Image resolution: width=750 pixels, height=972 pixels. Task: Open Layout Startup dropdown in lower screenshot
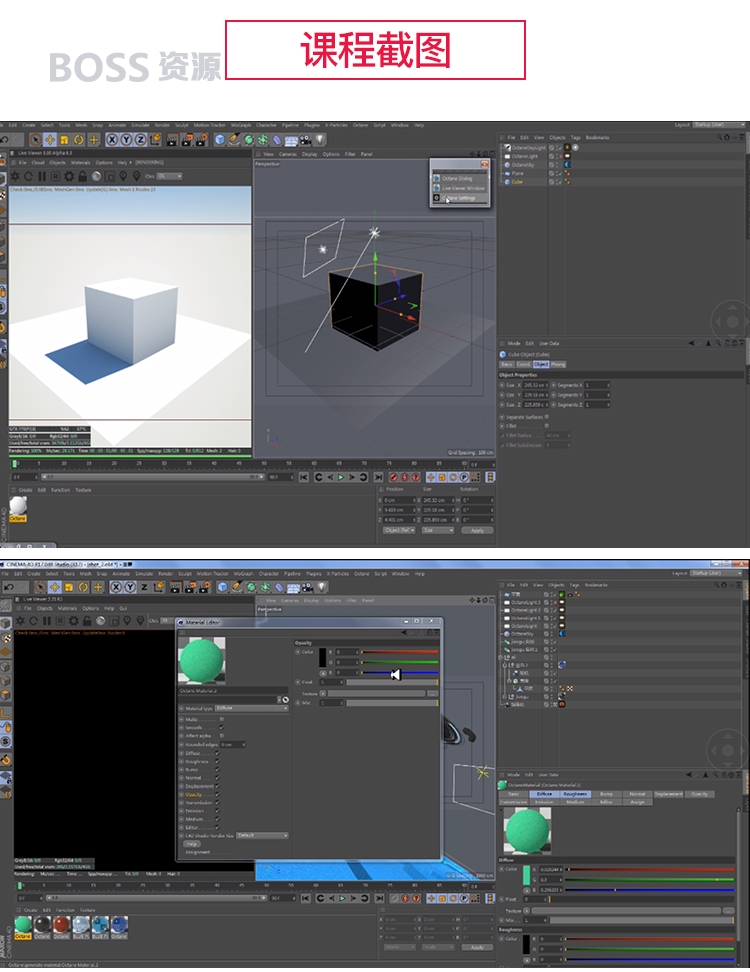(x=717, y=573)
